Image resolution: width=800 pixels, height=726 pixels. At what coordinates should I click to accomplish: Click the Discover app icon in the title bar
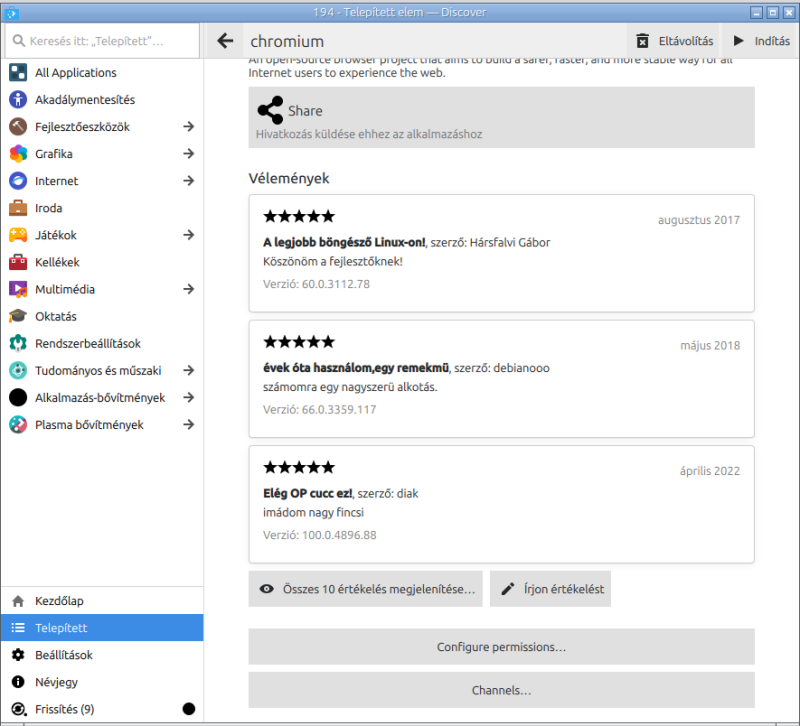pyautogui.click(x=12, y=13)
